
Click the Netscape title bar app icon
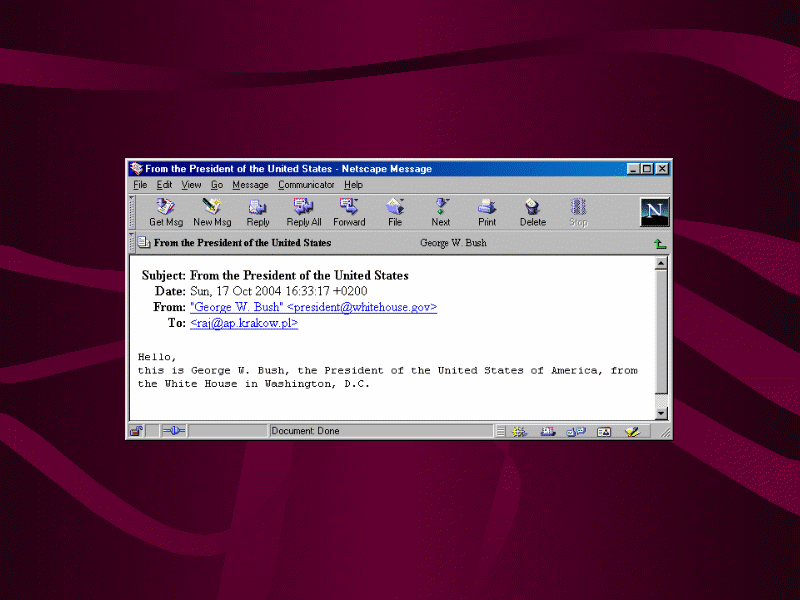136,168
